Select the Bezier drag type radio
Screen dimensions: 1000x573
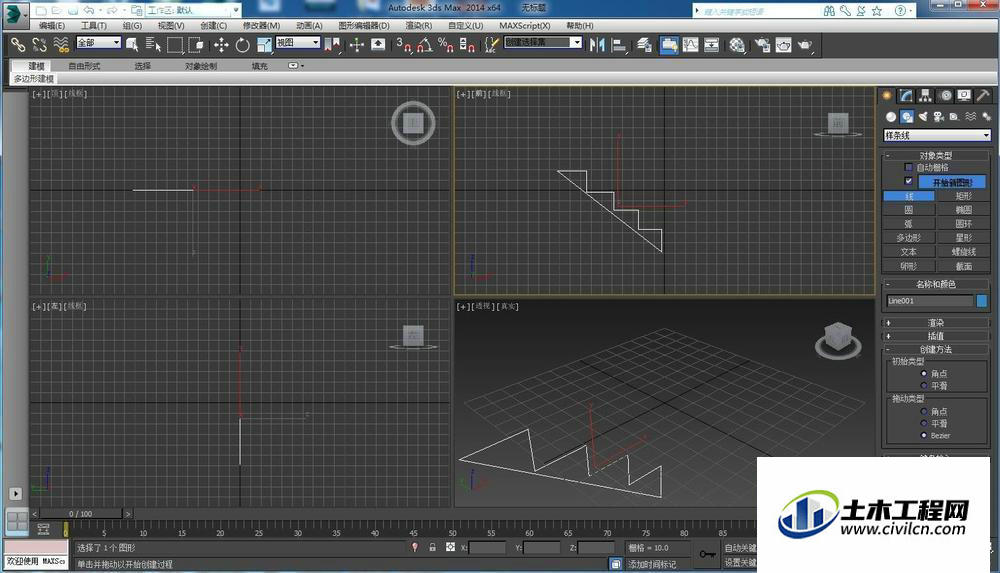[923, 435]
